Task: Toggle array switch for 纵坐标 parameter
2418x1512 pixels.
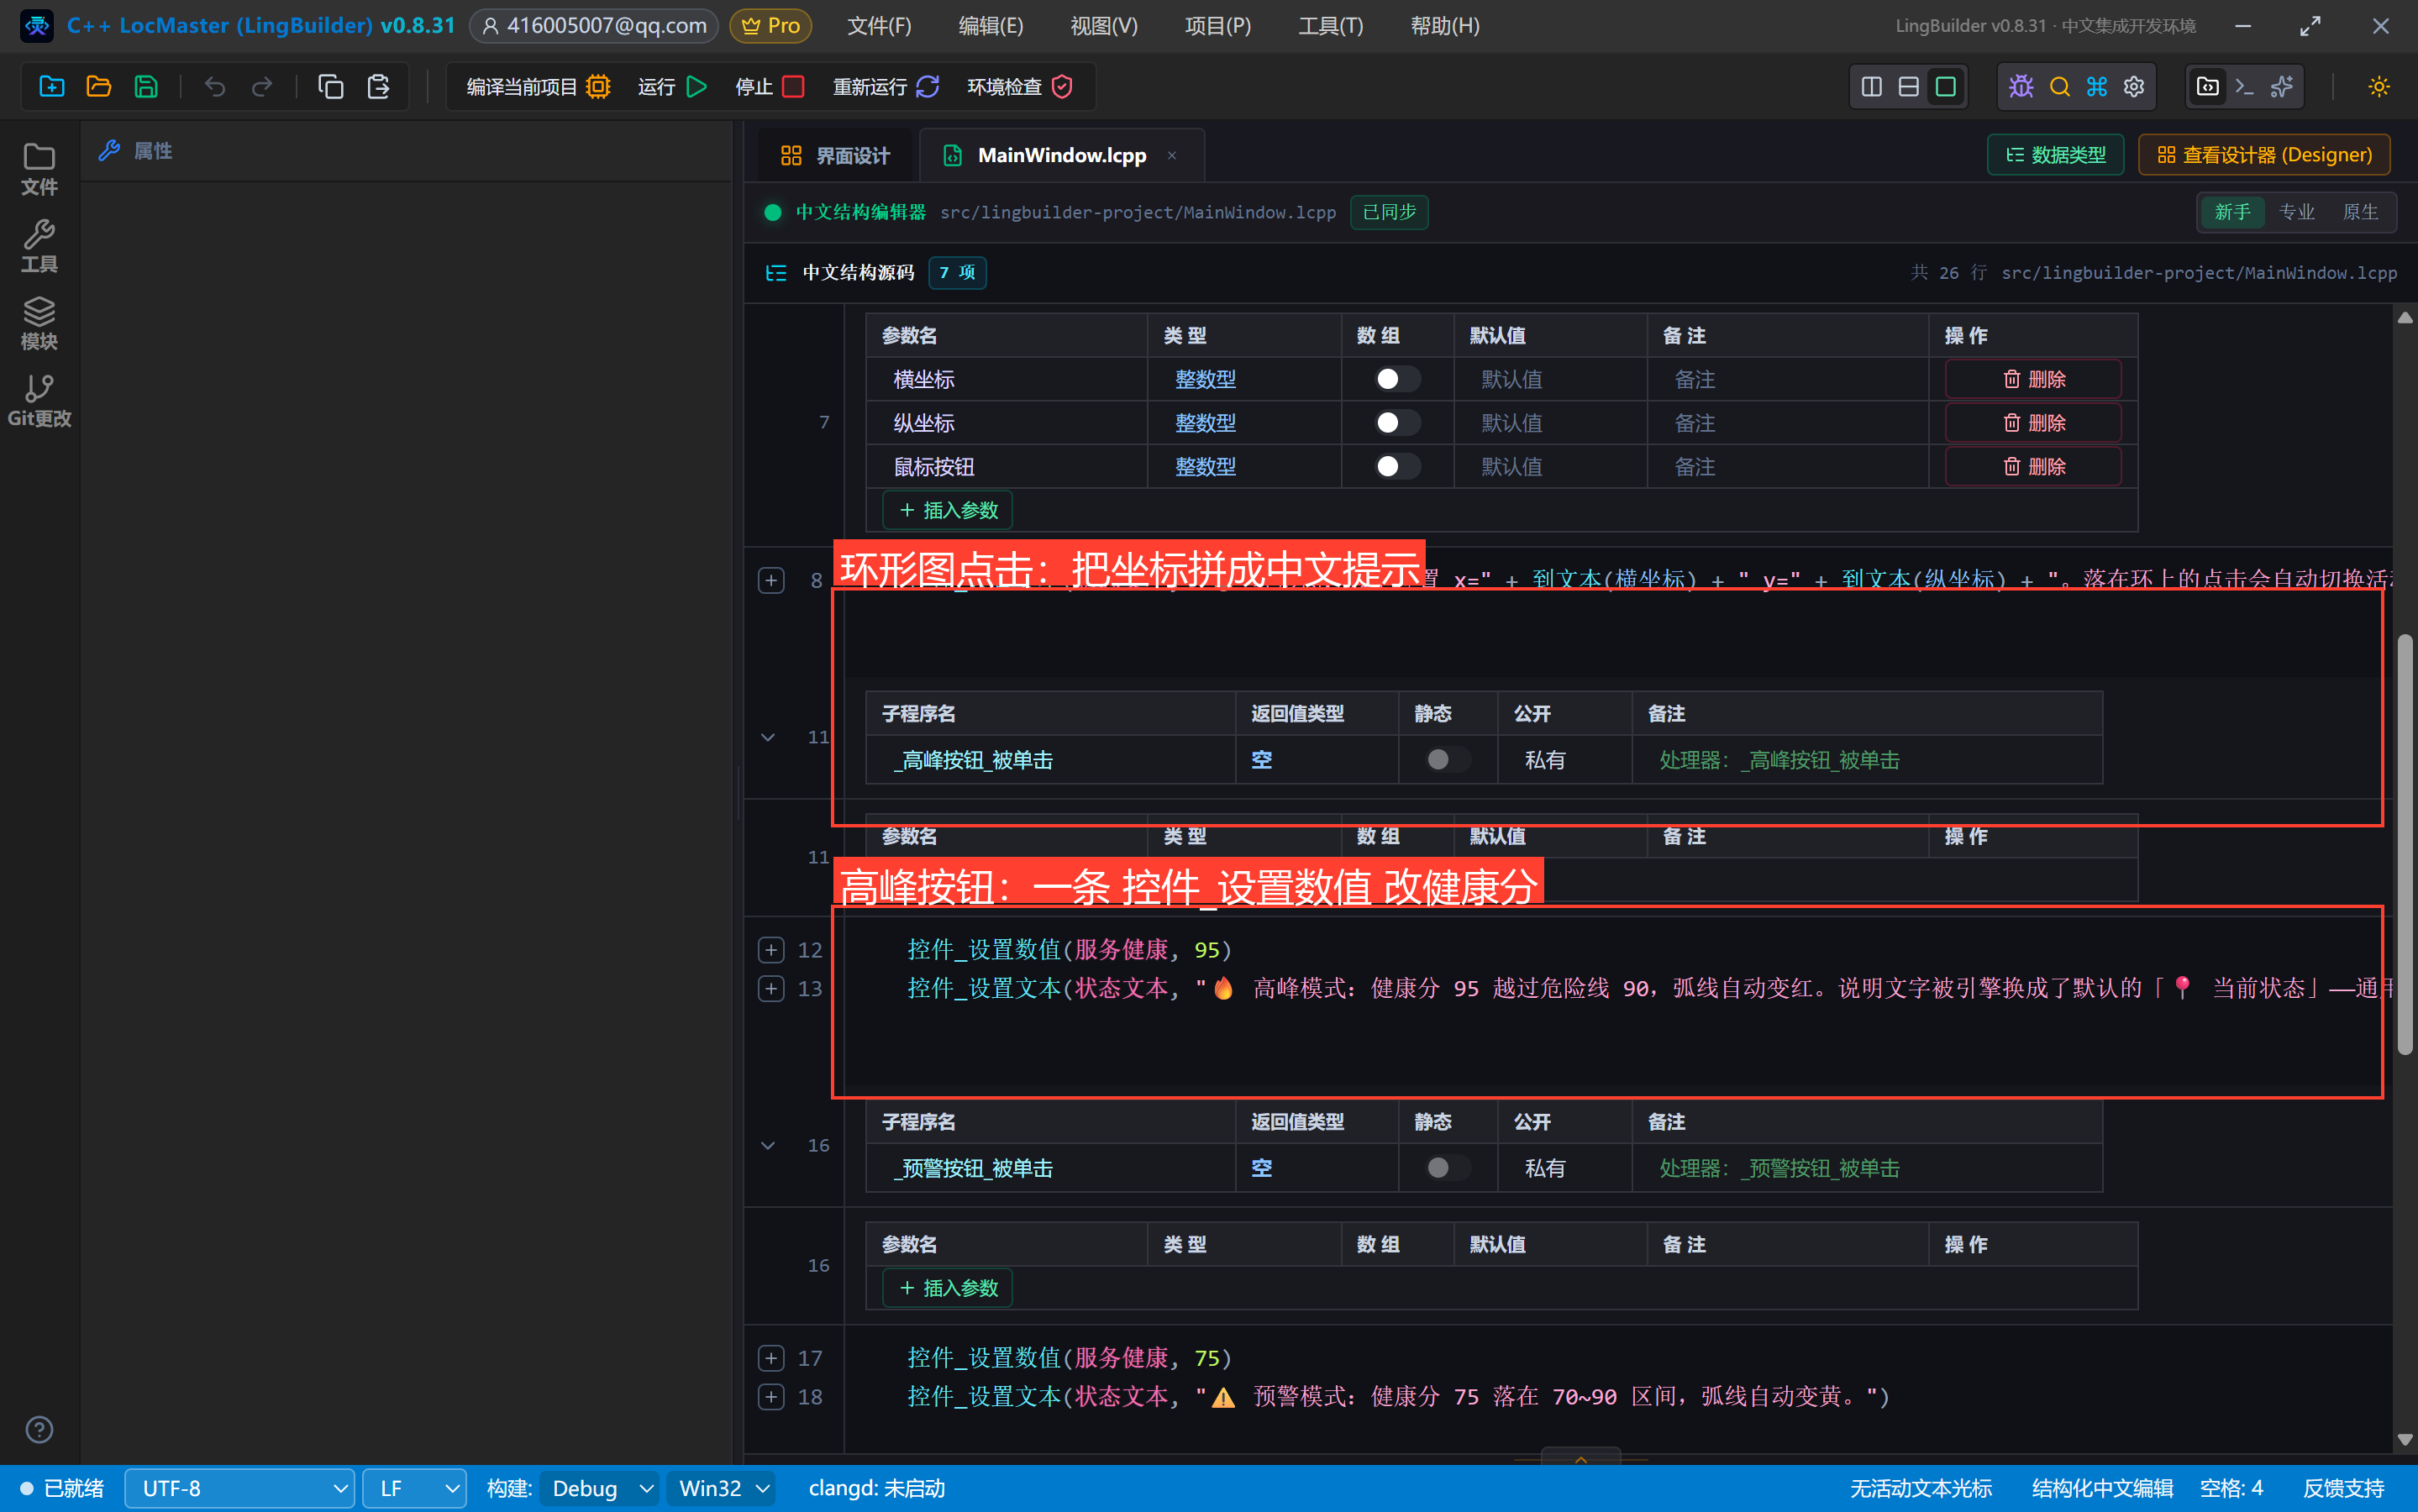Action: click(x=1397, y=423)
